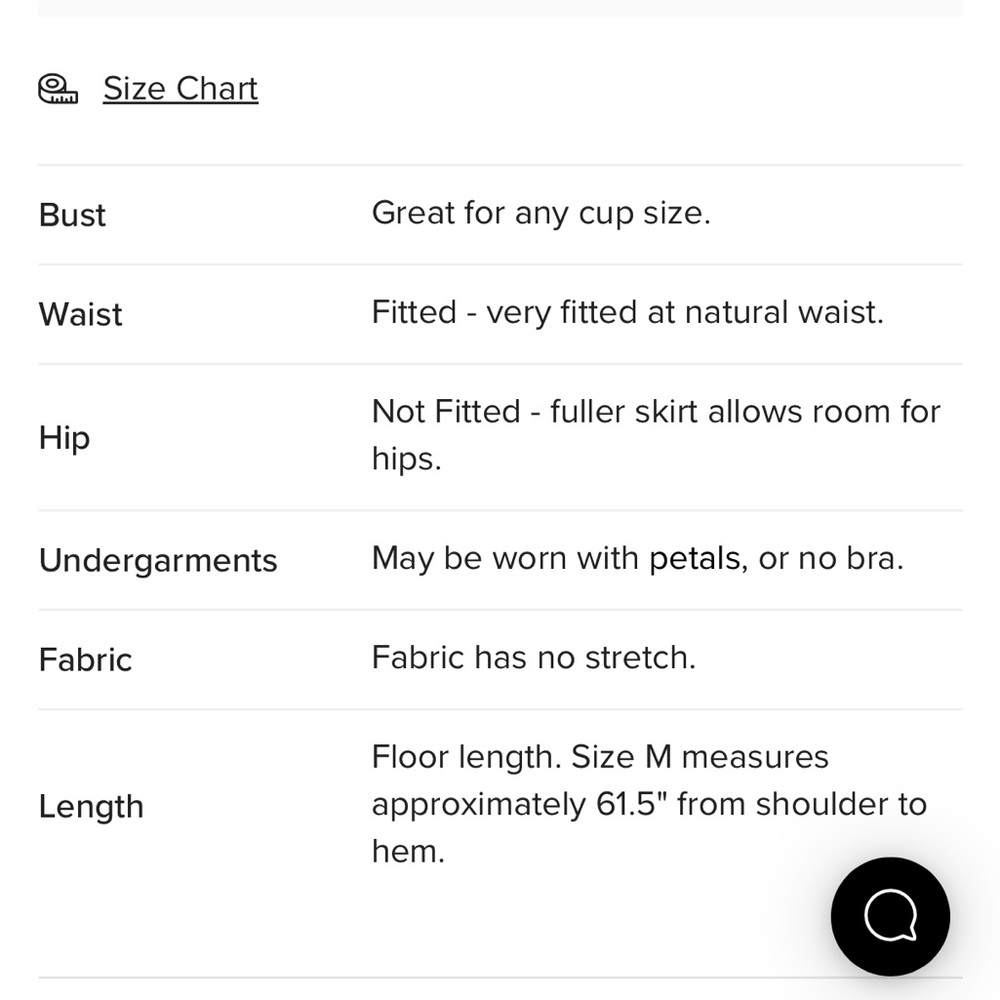Select the Fabric row label
This screenshot has height=1000, width=1000.
point(85,659)
